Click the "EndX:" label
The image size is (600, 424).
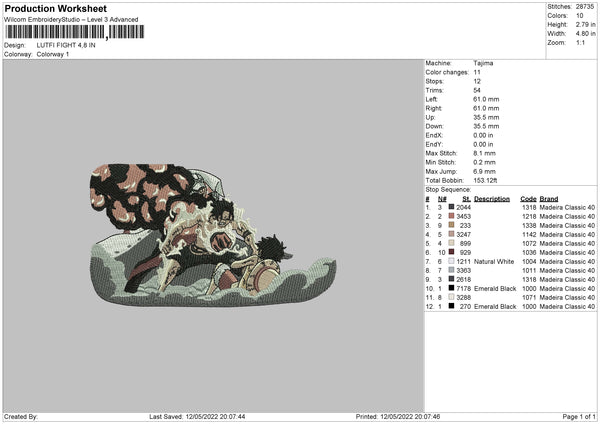click(x=434, y=135)
